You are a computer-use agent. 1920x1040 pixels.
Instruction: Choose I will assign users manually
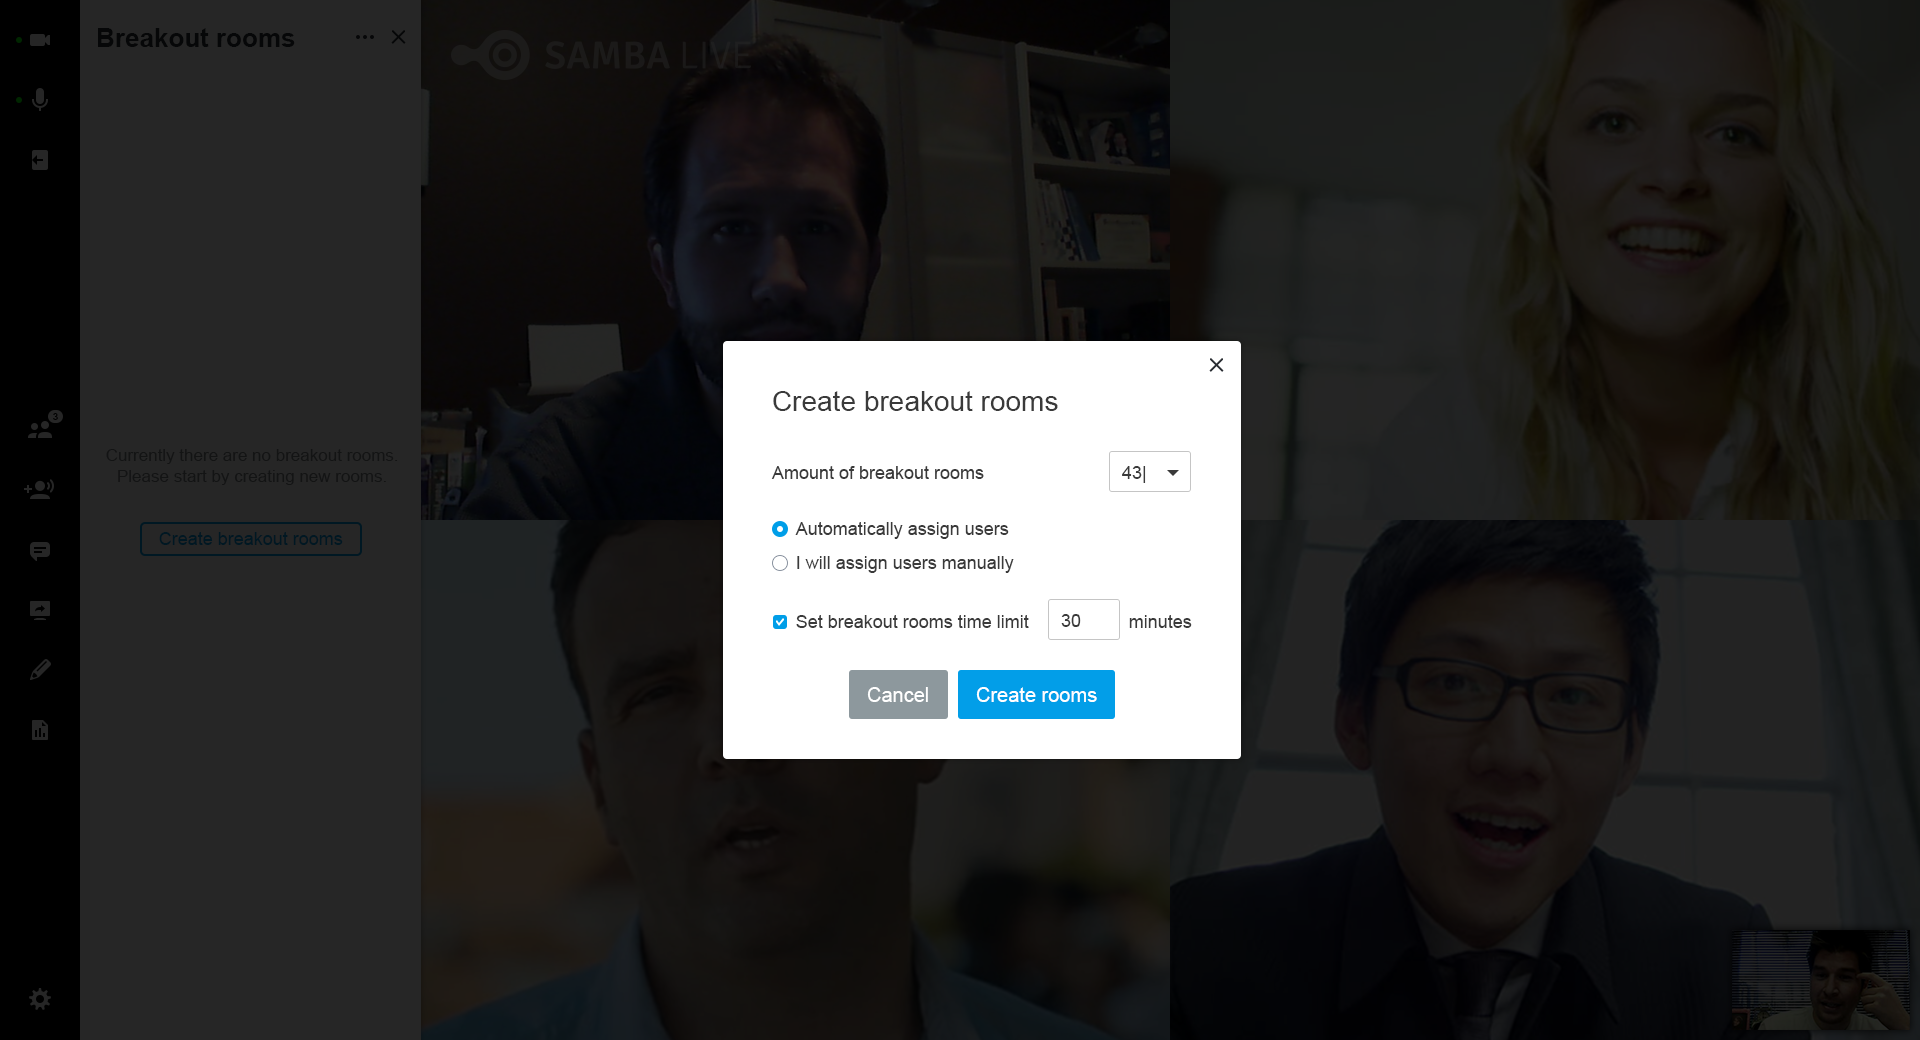pyautogui.click(x=780, y=563)
